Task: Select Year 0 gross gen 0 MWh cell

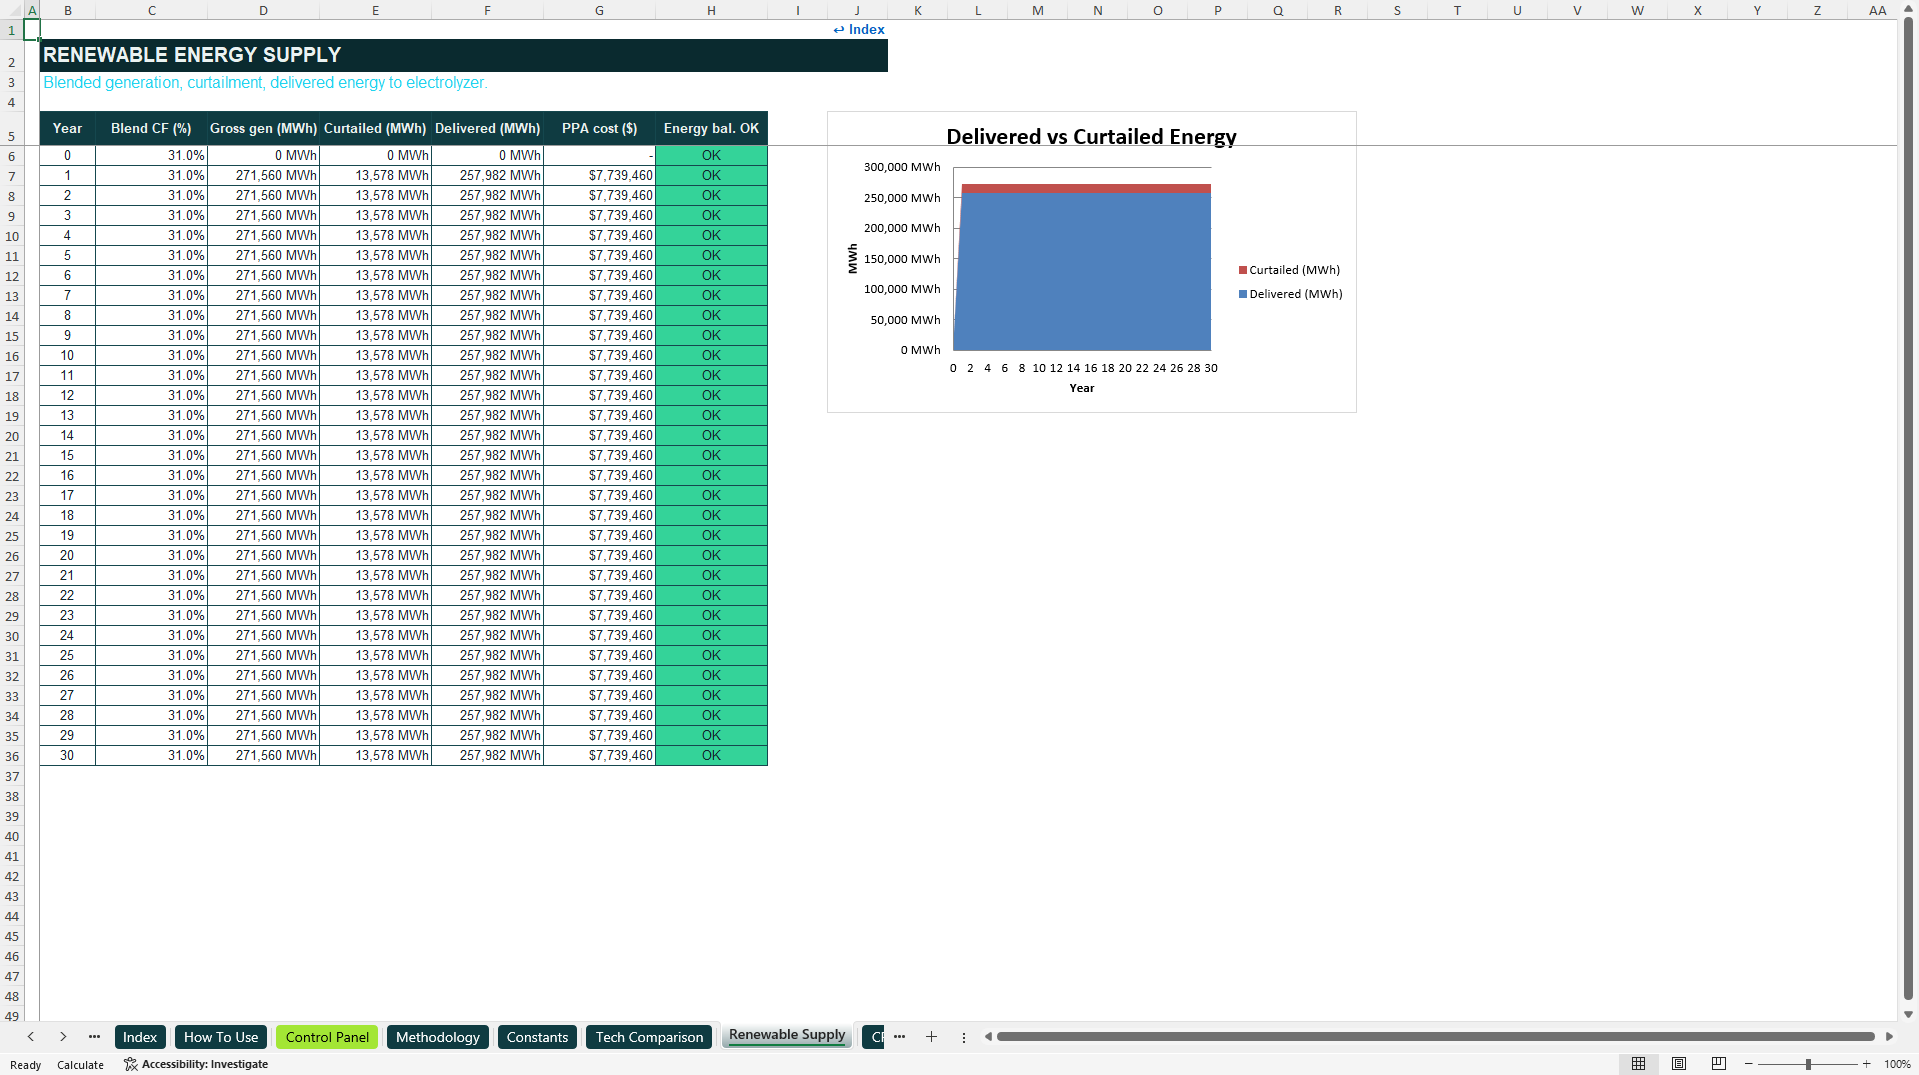Action: pyautogui.click(x=263, y=156)
